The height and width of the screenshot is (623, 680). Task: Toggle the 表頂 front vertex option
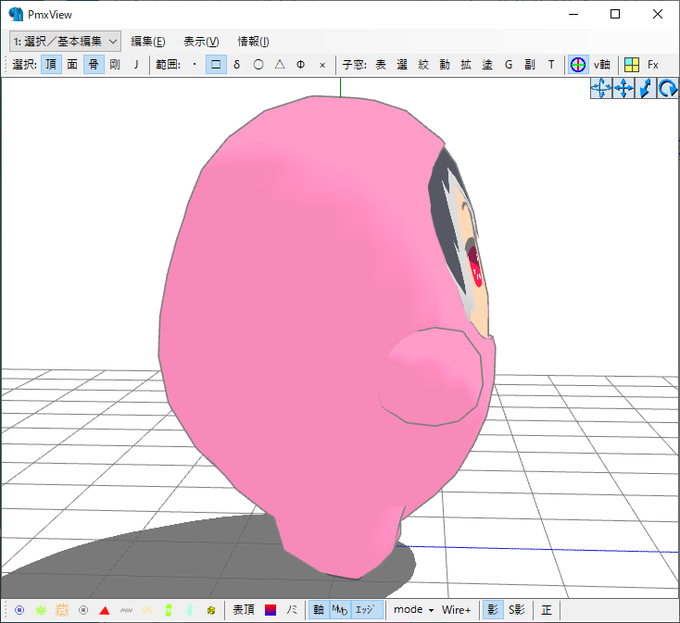(x=243, y=610)
